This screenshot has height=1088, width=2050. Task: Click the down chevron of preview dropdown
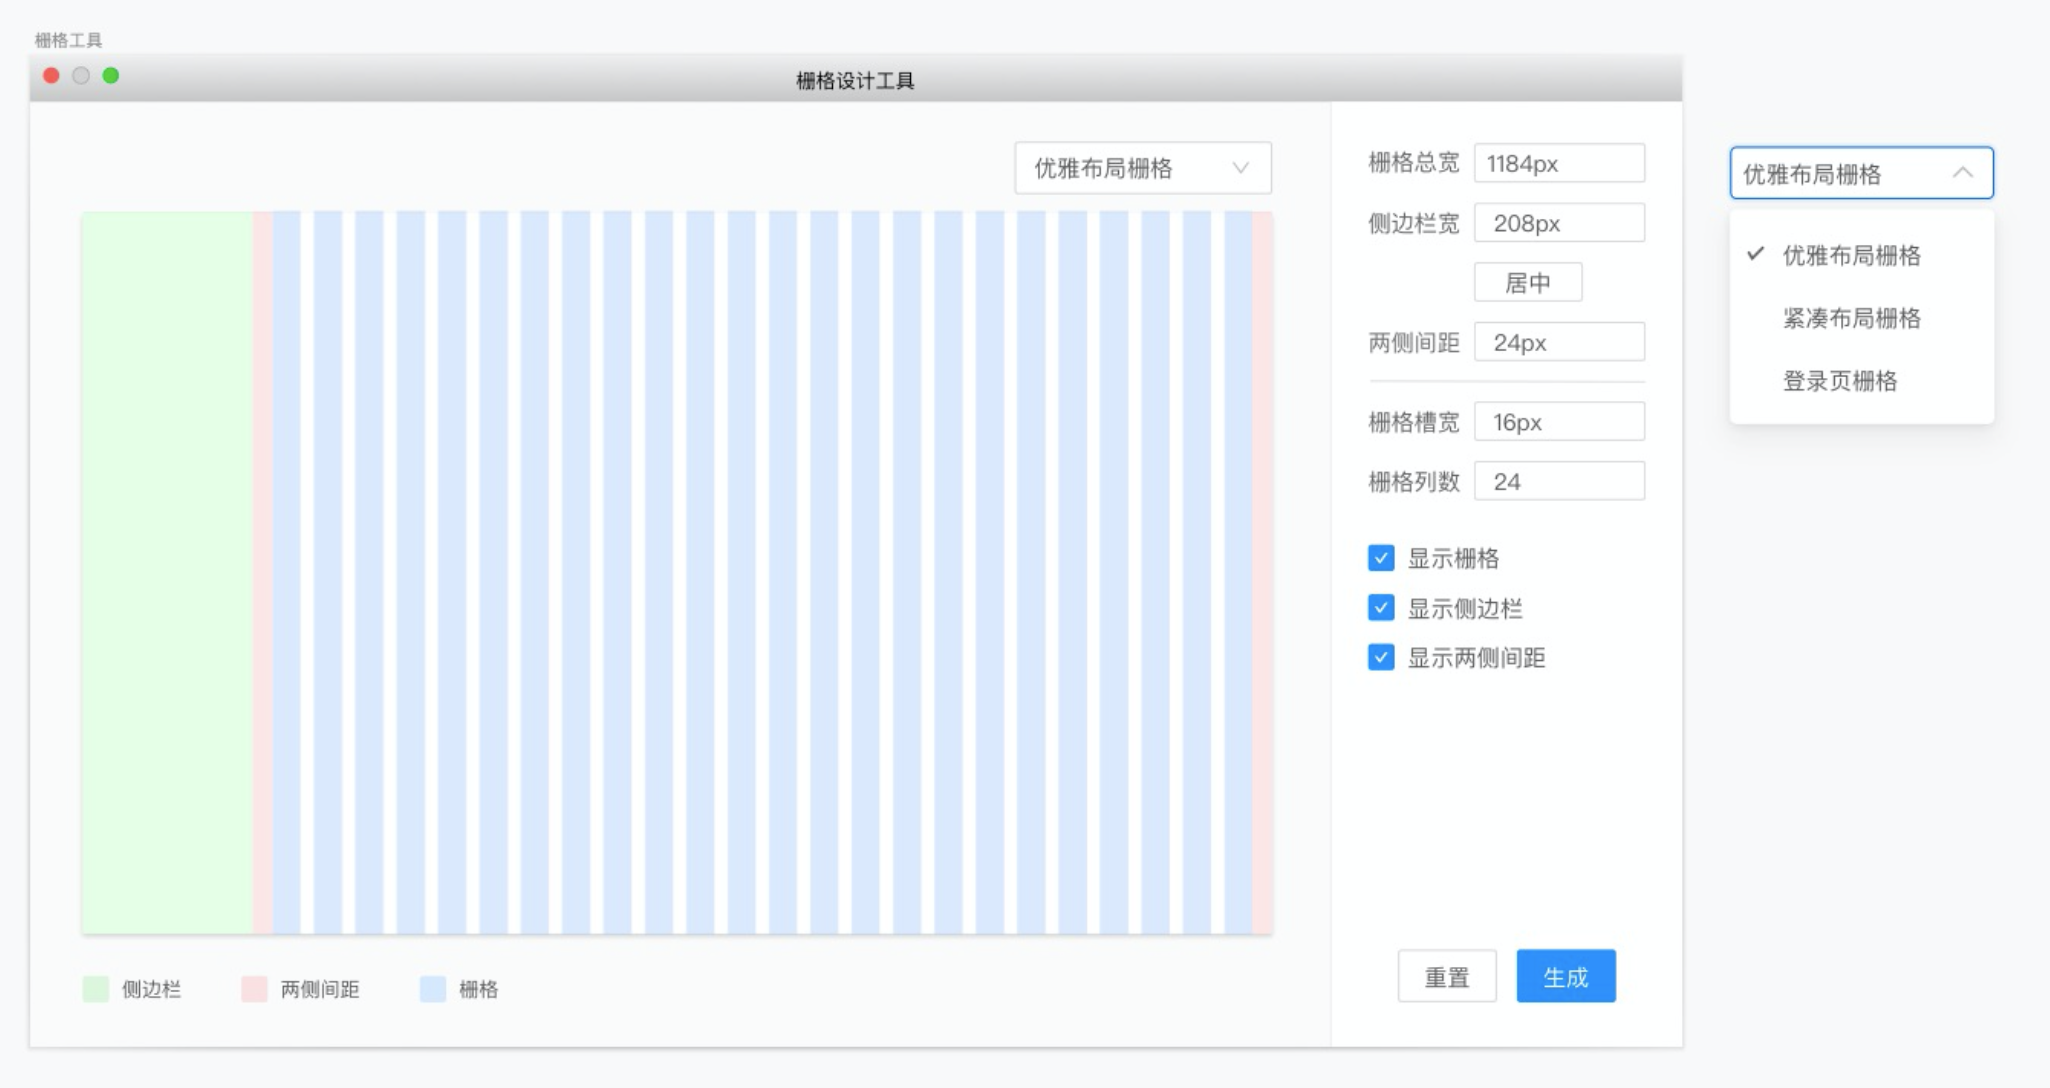[1240, 168]
